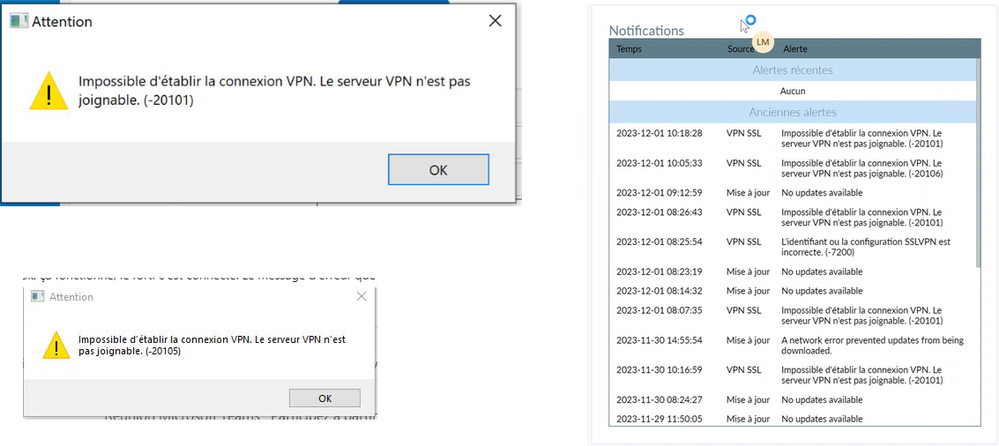Collapse the Anciennes alertes section
Viewport: 999px width, 446px height.
[x=792, y=112]
